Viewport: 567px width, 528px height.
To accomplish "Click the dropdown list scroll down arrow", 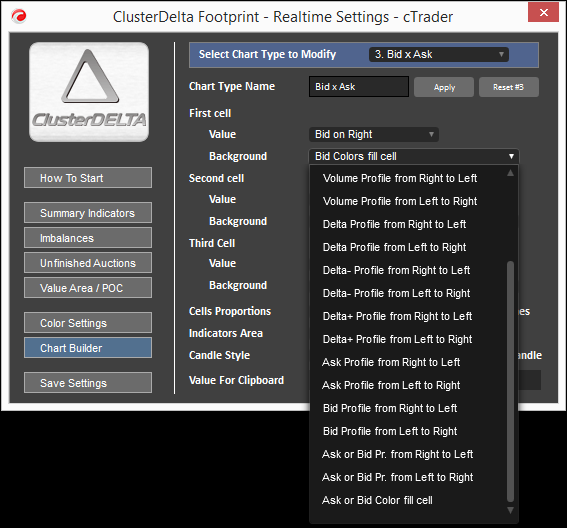I will pyautogui.click(x=510, y=510).
